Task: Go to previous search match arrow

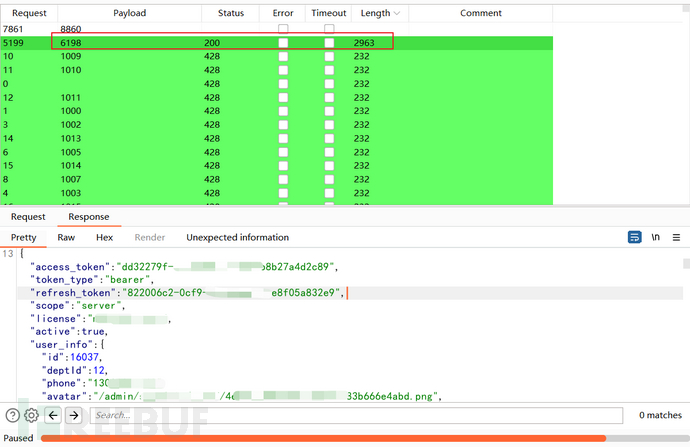Action: point(53,415)
